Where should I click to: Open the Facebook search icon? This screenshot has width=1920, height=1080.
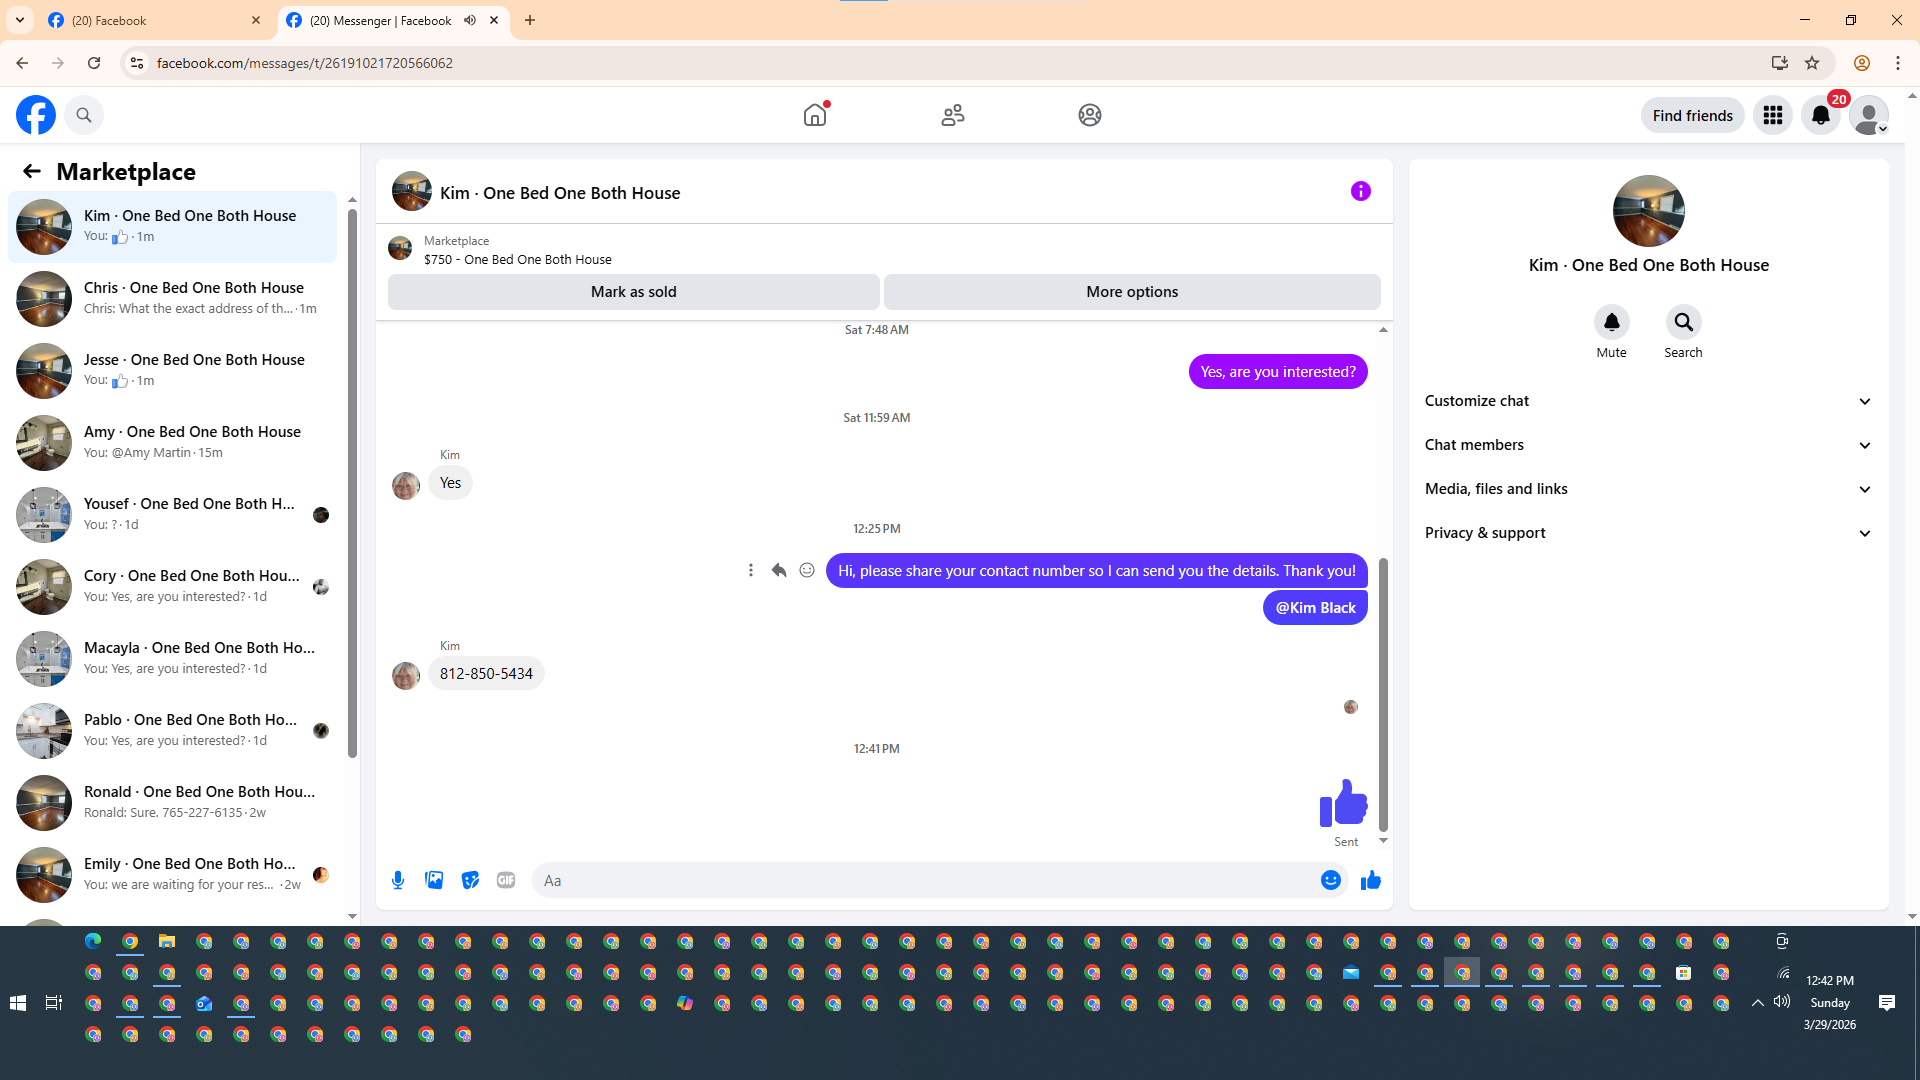pyautogui.click(x=84, y=115)
